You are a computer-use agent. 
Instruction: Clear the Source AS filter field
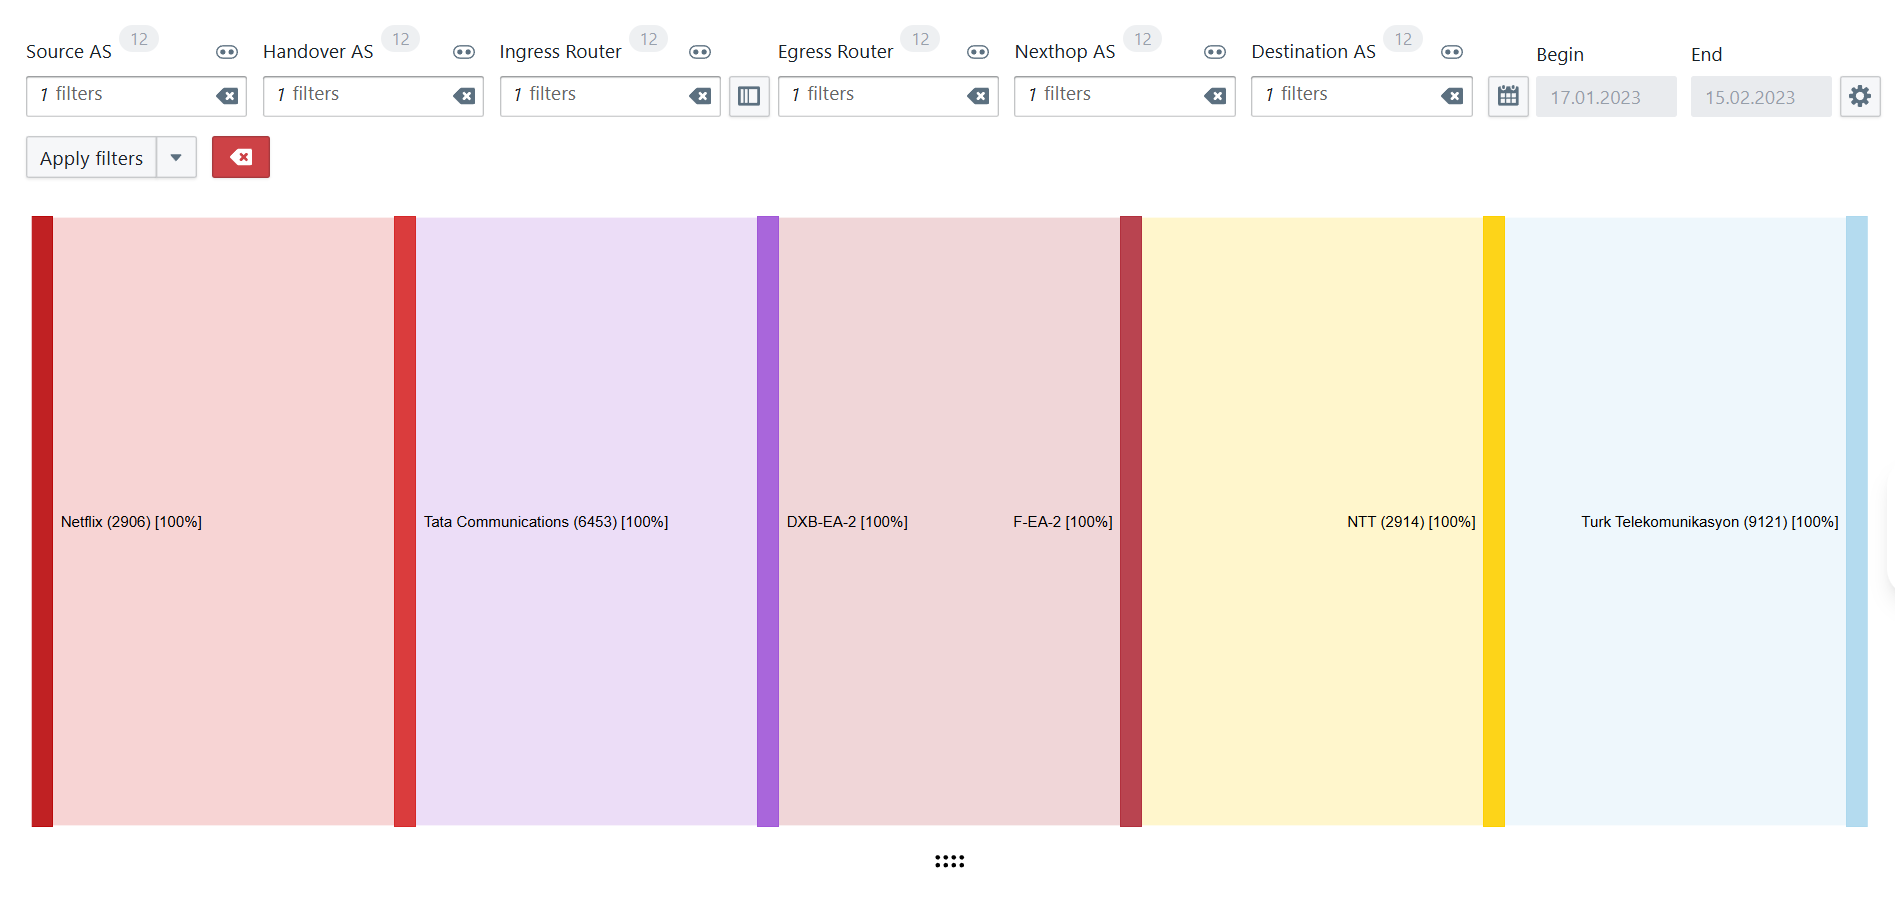[x=227, y=96]
